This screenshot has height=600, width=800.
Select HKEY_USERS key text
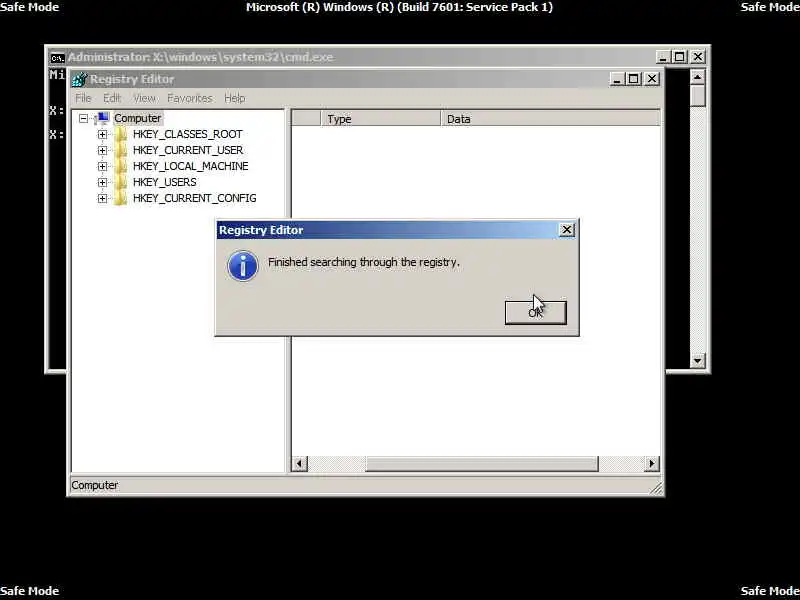click(x=164, y=182)
